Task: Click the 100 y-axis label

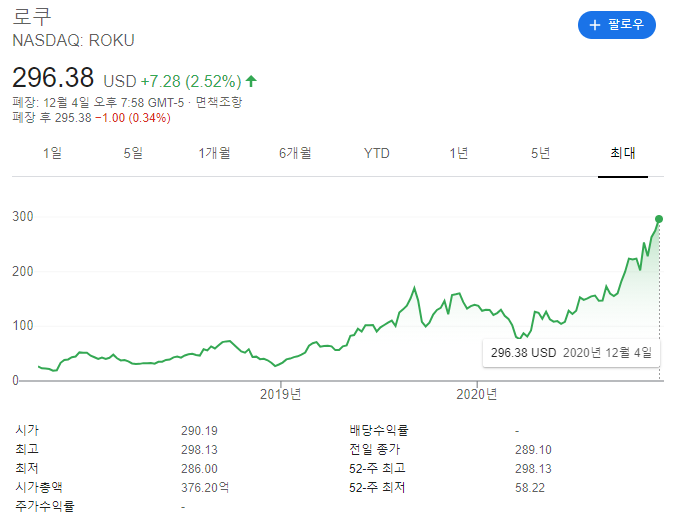Action: tap(23, 325)
